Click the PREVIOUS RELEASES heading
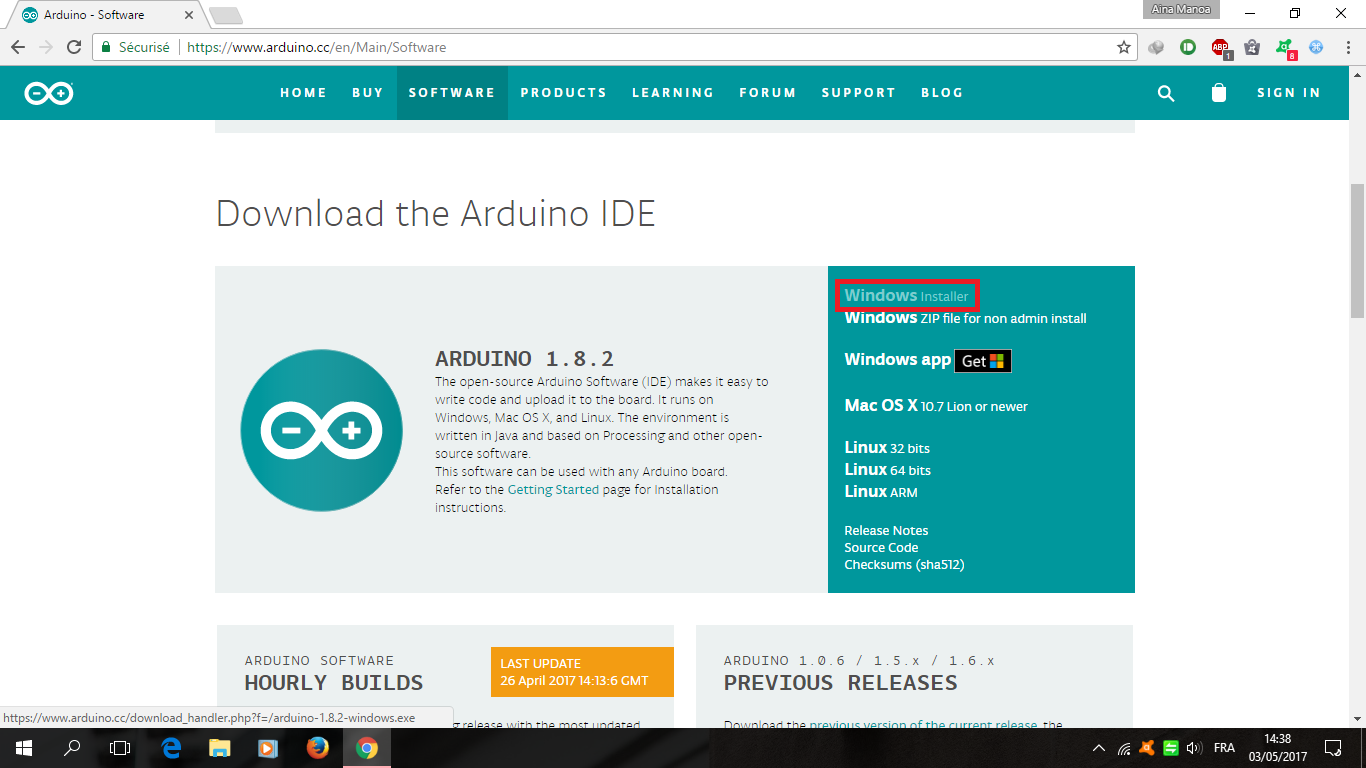This screenshot has height=768, width=1366. (841, 683)
